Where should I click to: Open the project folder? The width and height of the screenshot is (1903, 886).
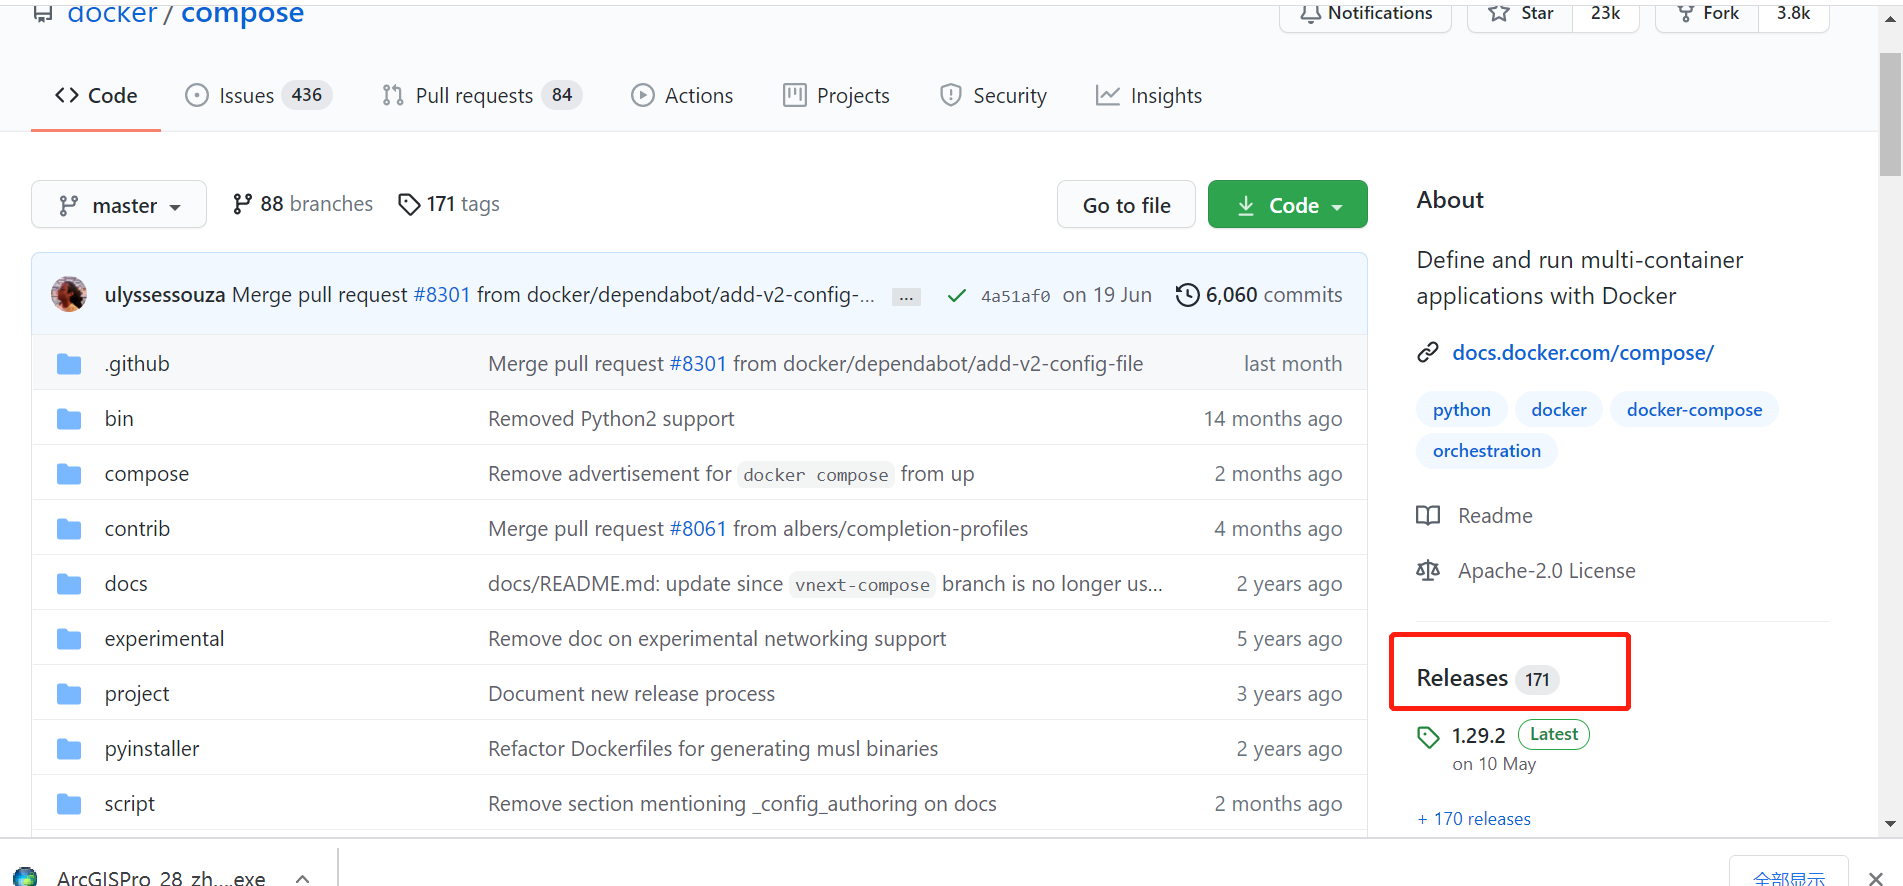137,694
